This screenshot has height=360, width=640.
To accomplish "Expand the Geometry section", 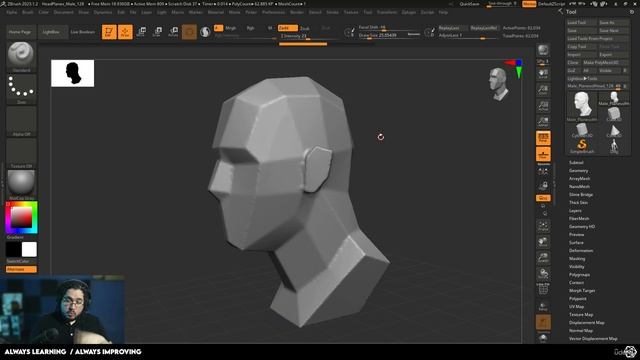I will (x=578, y=171).
